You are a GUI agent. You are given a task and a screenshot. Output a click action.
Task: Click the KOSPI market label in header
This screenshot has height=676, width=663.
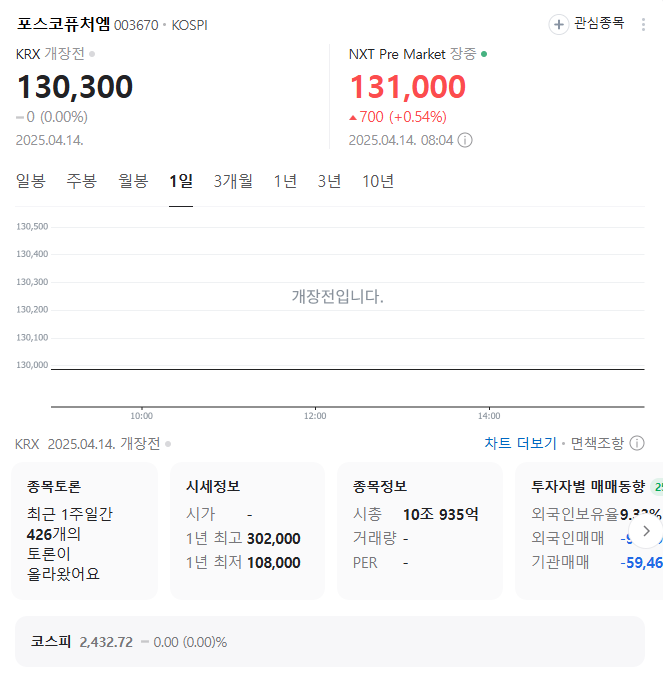189,25
